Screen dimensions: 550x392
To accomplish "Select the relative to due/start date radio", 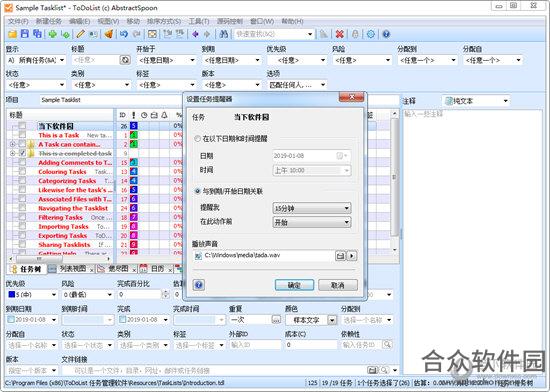I will pos(197,191).
